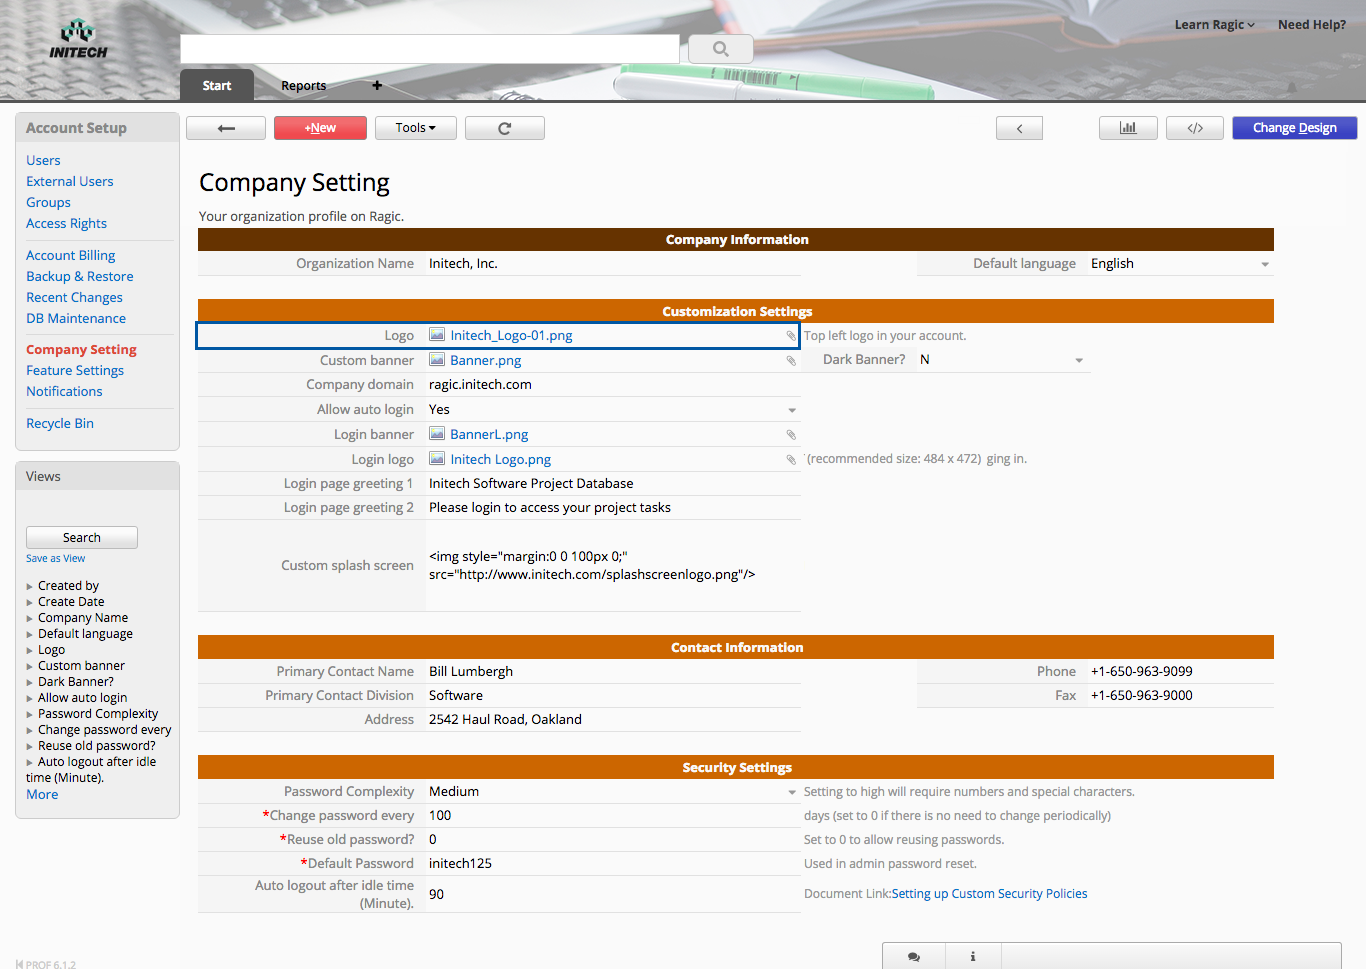Switch to the Reports tab

click(303, 85)
